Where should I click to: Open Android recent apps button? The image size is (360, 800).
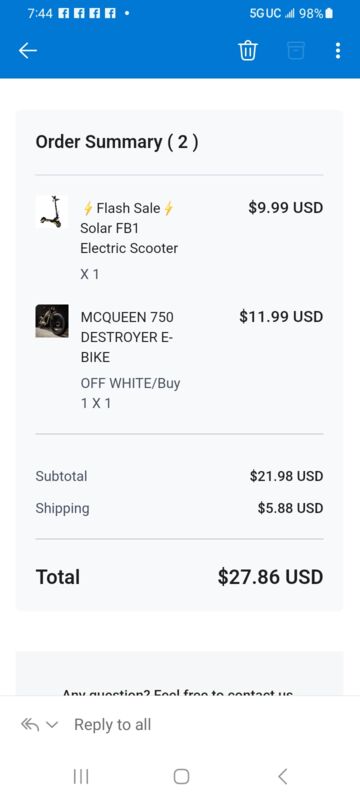[81, 777]
